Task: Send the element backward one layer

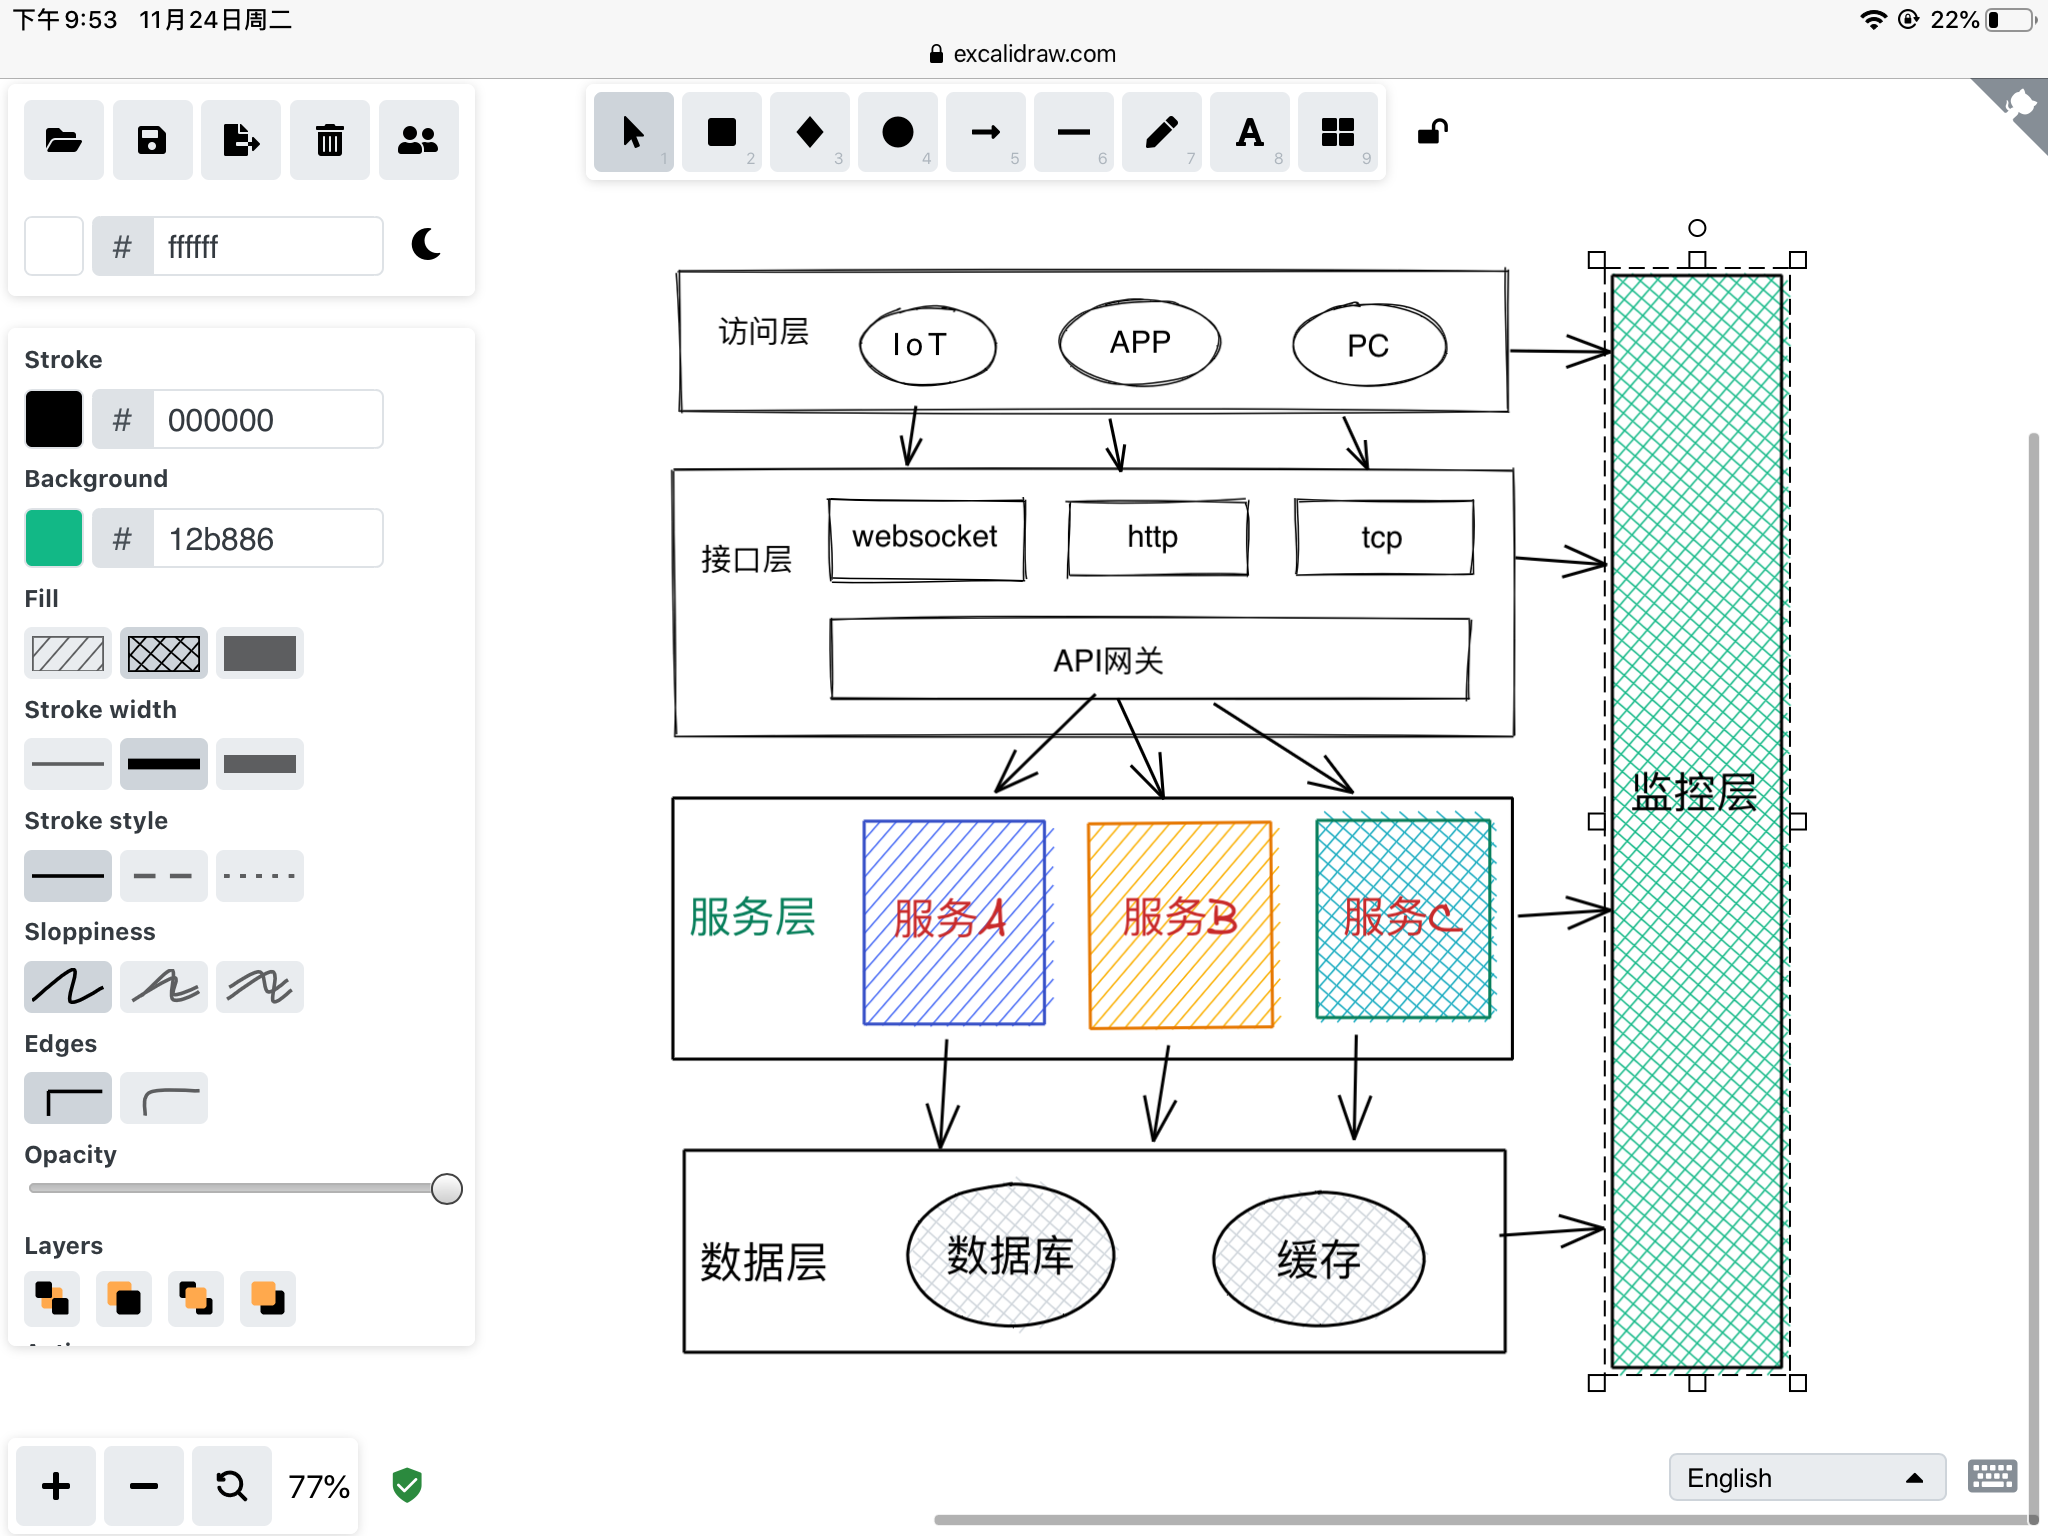Action: coord(124,1298)
